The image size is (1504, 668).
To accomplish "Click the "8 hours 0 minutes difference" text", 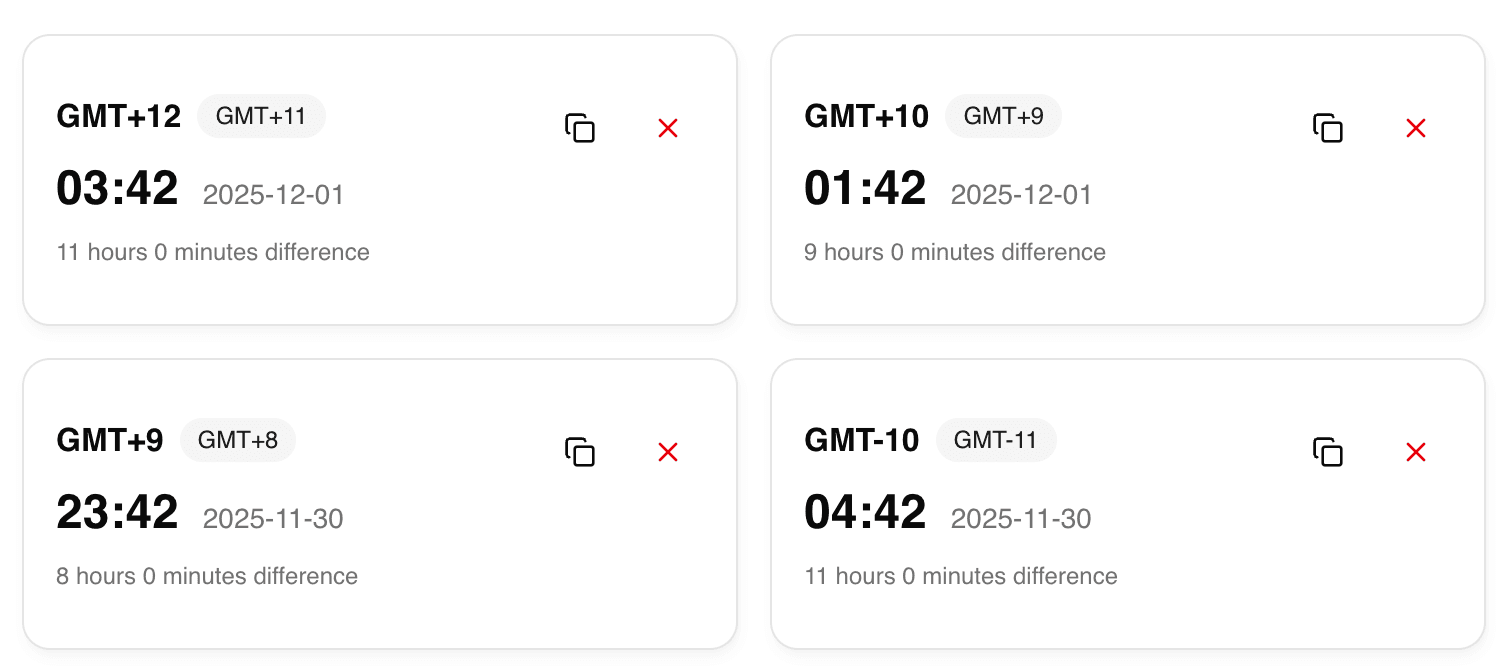I will (207, 576).
